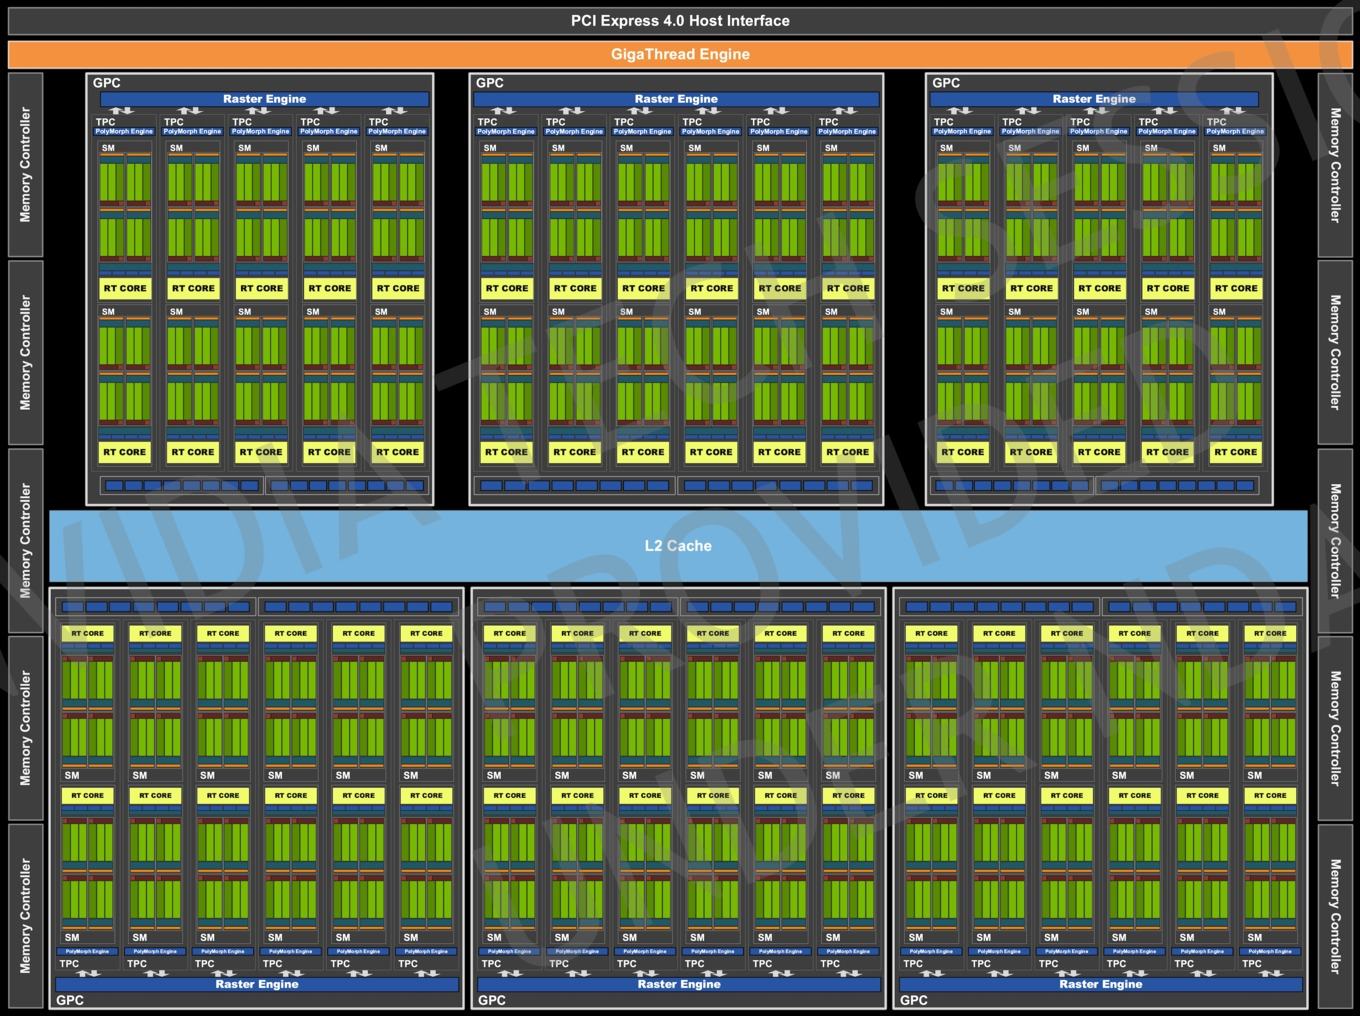This screenshot has height=1016, width=1360.
Task: Click the bottommost Memory Controller on right edge
Action: coord(1335,915)
